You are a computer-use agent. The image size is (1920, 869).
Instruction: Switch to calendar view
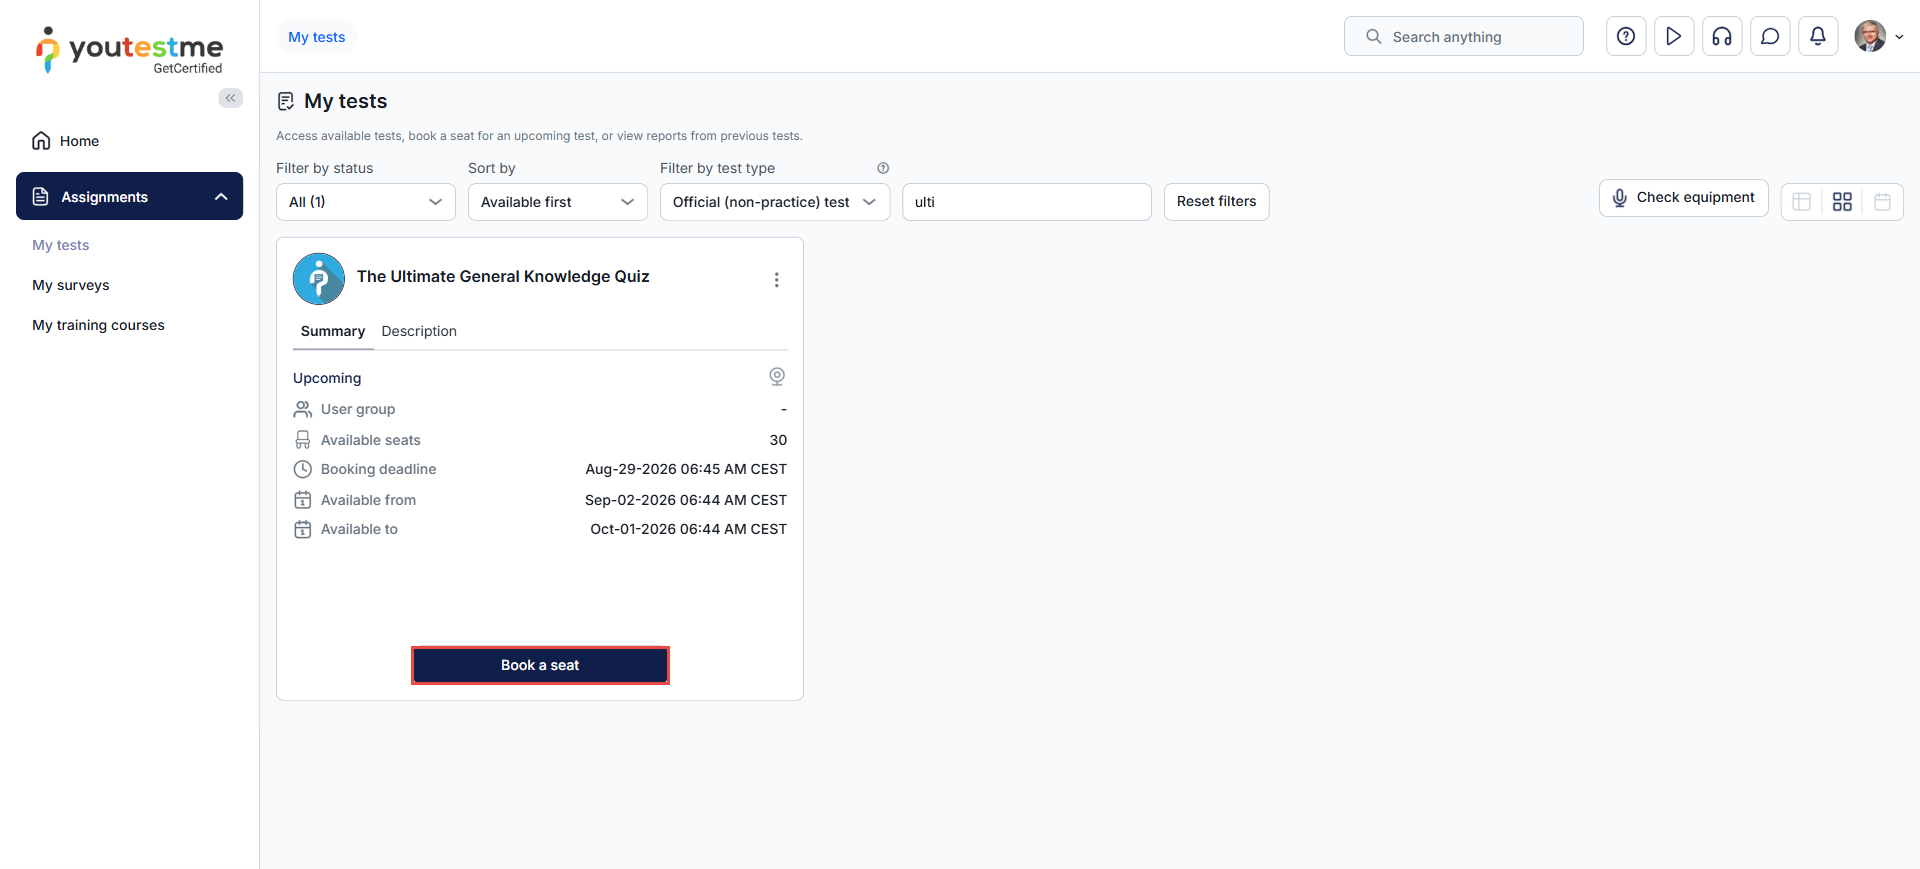coord(1882,202)
